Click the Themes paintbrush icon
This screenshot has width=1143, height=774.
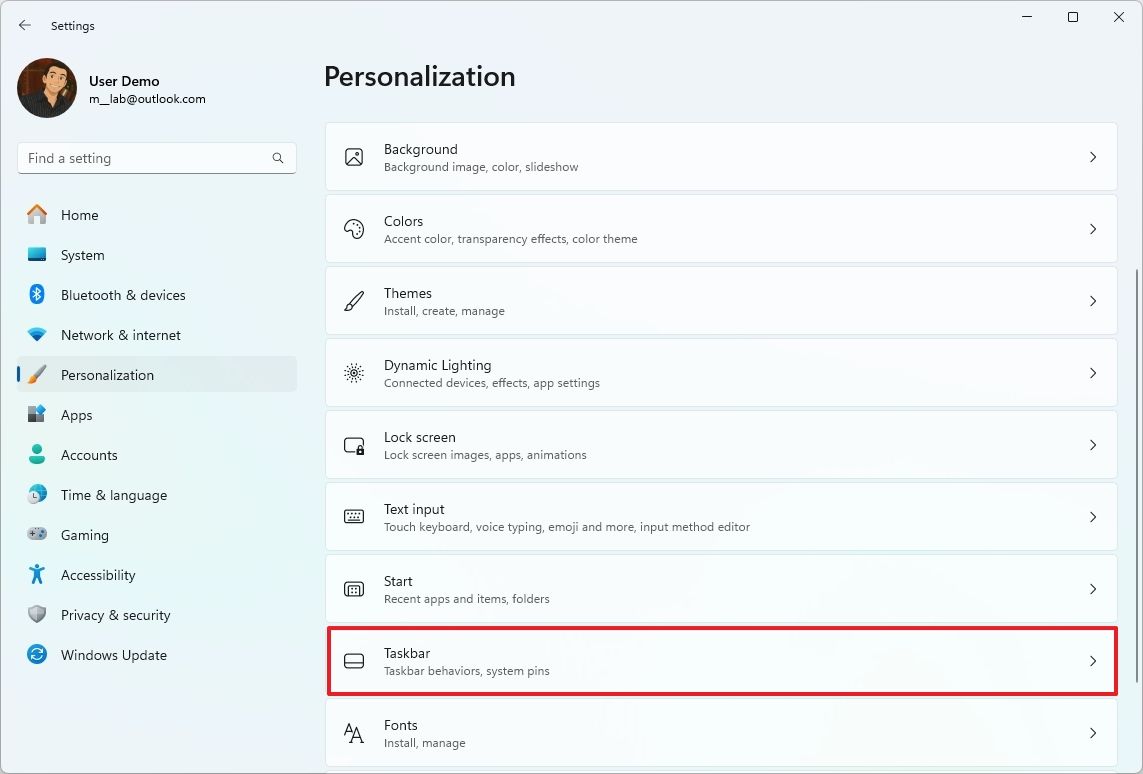pyautogui.click(x=354, y=301)
